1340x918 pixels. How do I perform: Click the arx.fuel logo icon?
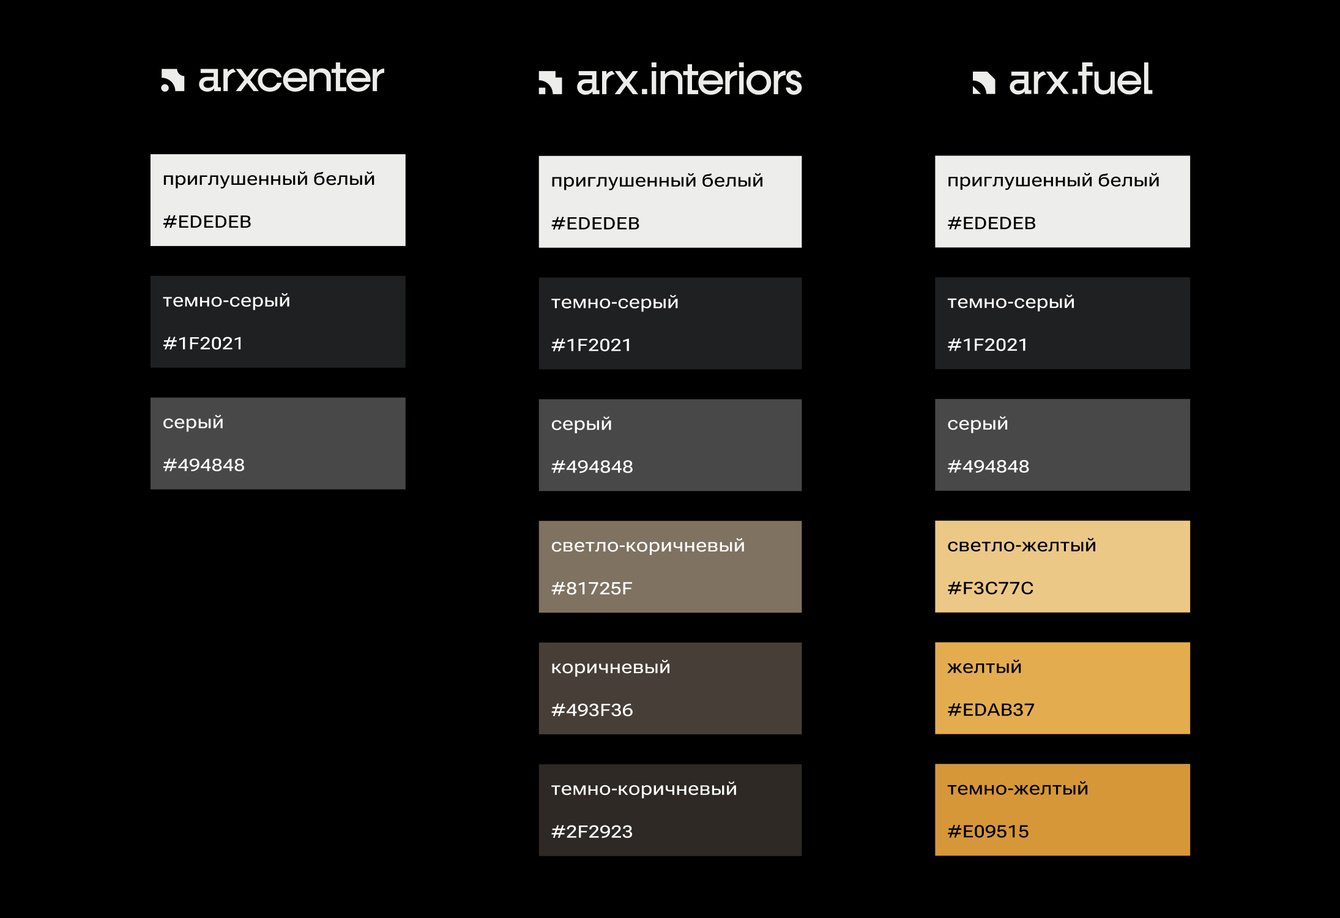[x=984, y=83]
